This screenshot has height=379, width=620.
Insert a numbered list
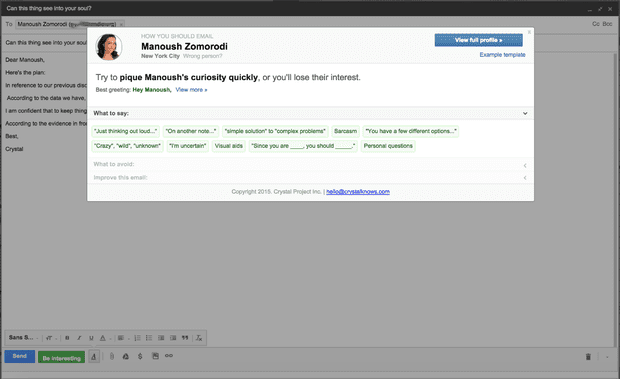click(137, 338)
